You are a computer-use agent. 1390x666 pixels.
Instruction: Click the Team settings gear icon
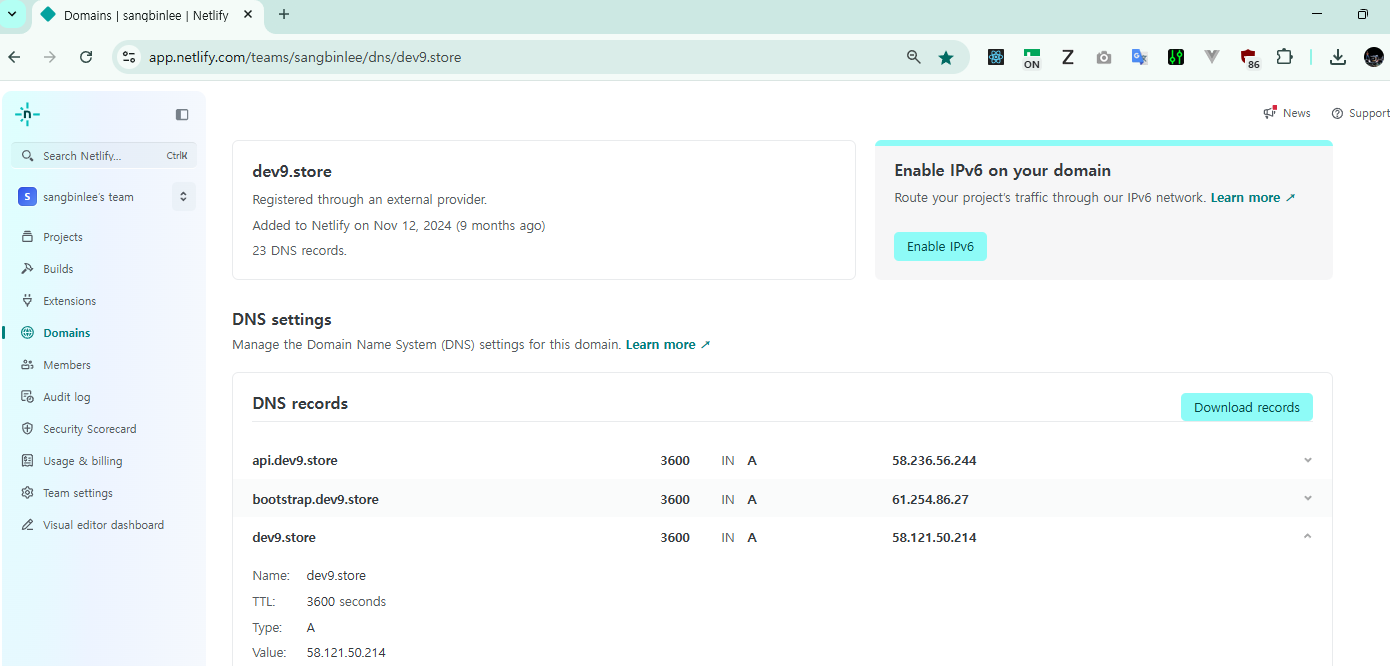[x=27, y=493]
